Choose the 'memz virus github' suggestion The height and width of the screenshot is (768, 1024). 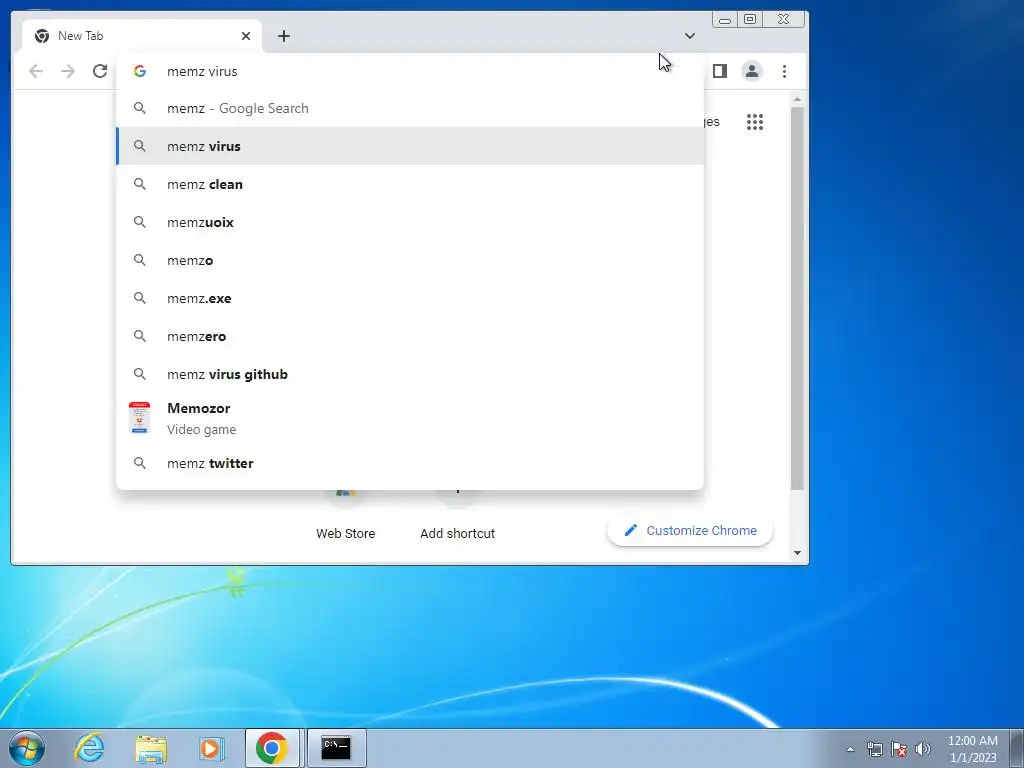click(x=409, y=374)
